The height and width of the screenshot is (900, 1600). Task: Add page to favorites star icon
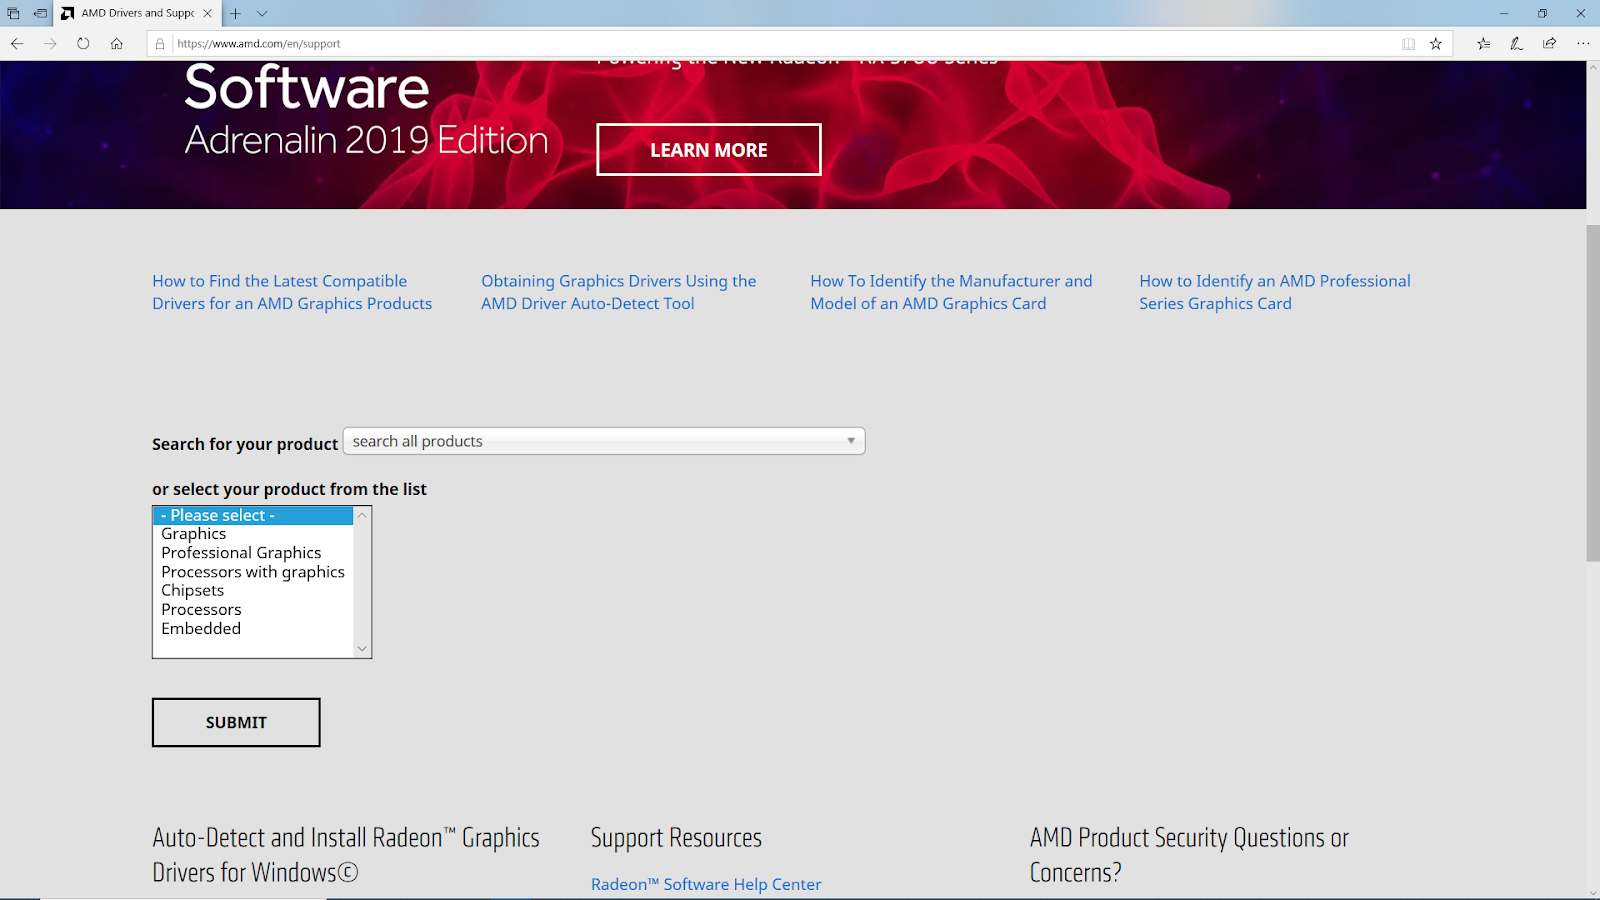coord(1436,43)
